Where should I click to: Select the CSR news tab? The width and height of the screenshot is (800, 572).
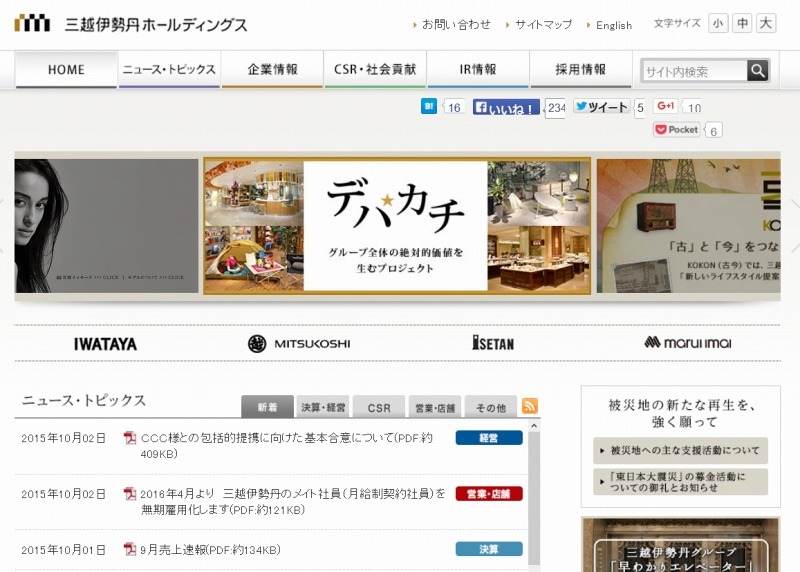click(x=379, y=407)
